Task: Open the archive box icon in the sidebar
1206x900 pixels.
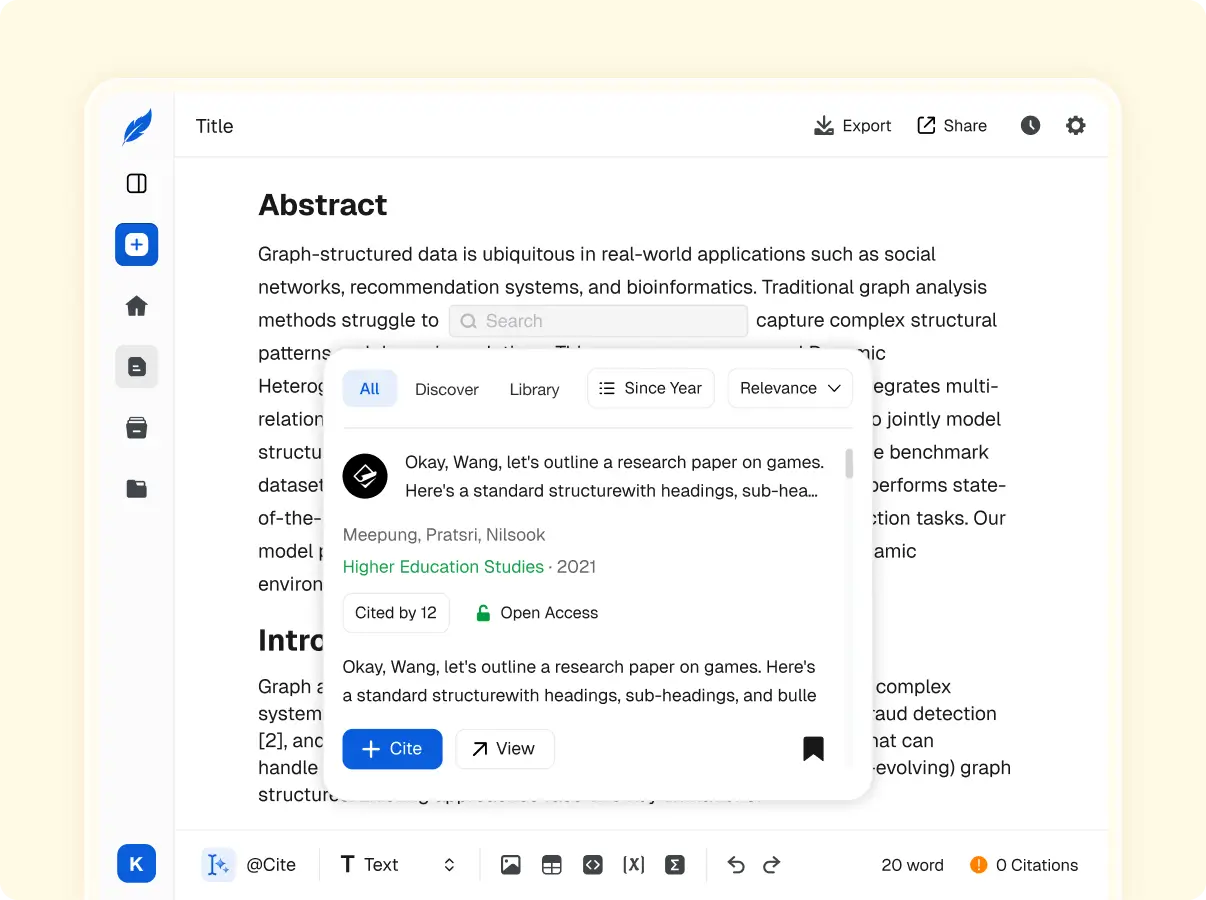Action: [137, 428]
